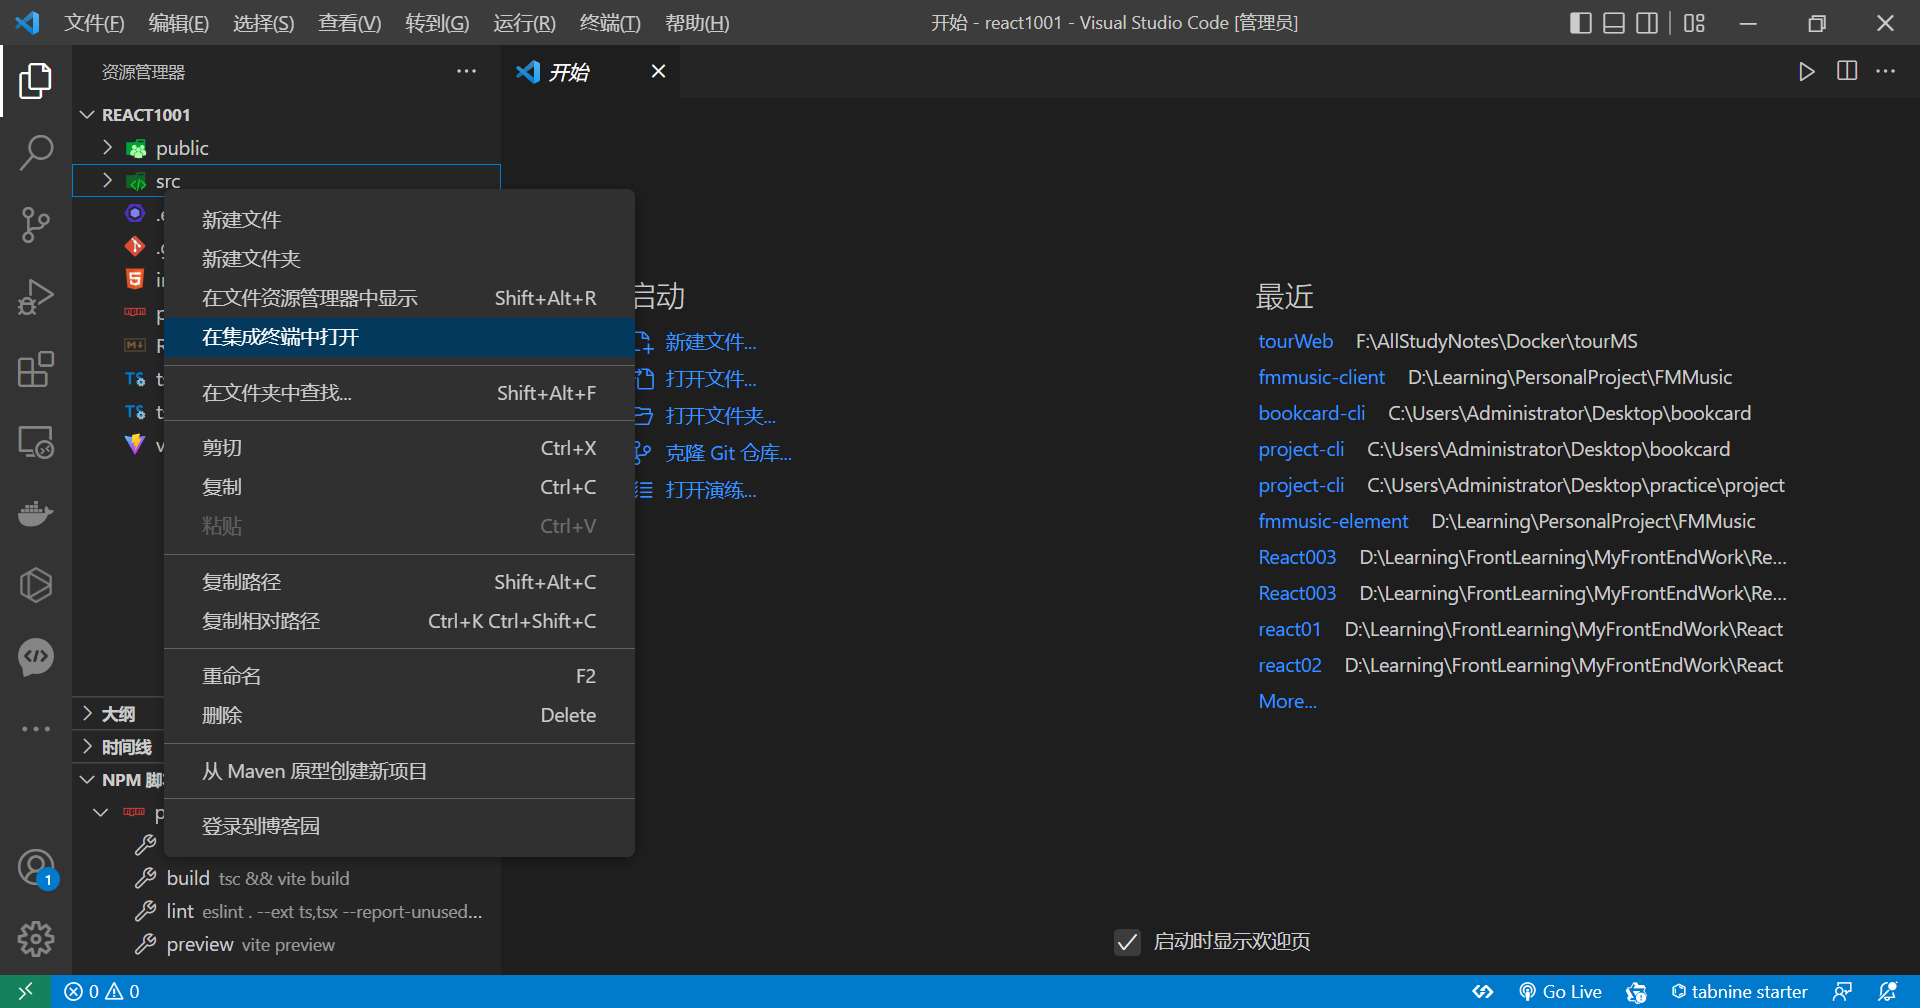Expand the 大纲 section

click(87, 713)
